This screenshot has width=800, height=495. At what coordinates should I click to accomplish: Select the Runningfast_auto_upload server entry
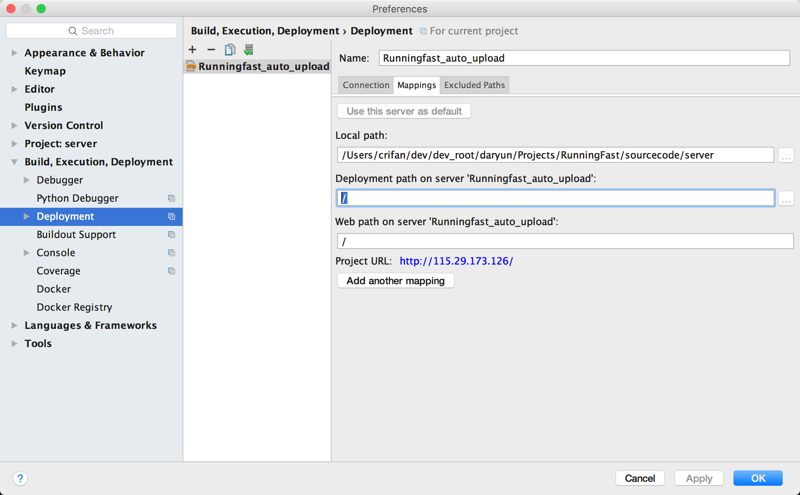click(263, 67)
